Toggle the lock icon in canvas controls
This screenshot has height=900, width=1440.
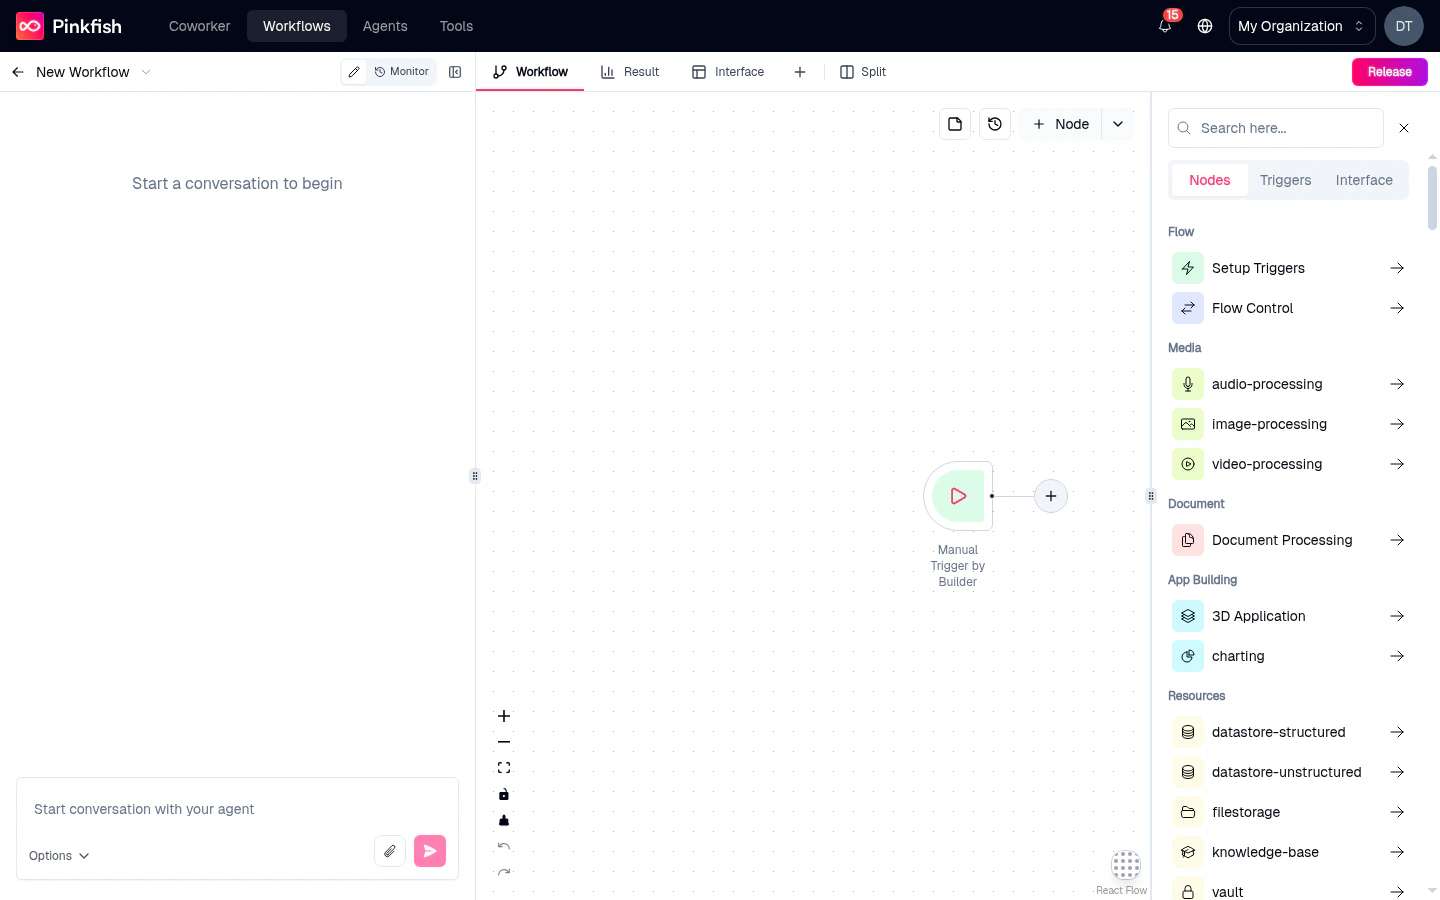[504, 794]
